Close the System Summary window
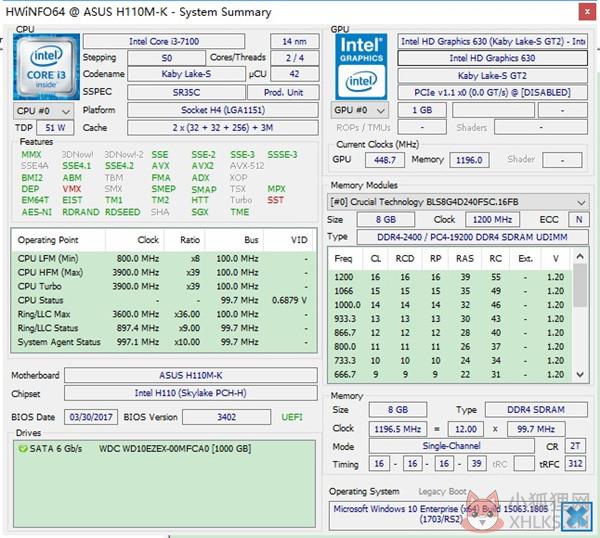 (587, 12)
